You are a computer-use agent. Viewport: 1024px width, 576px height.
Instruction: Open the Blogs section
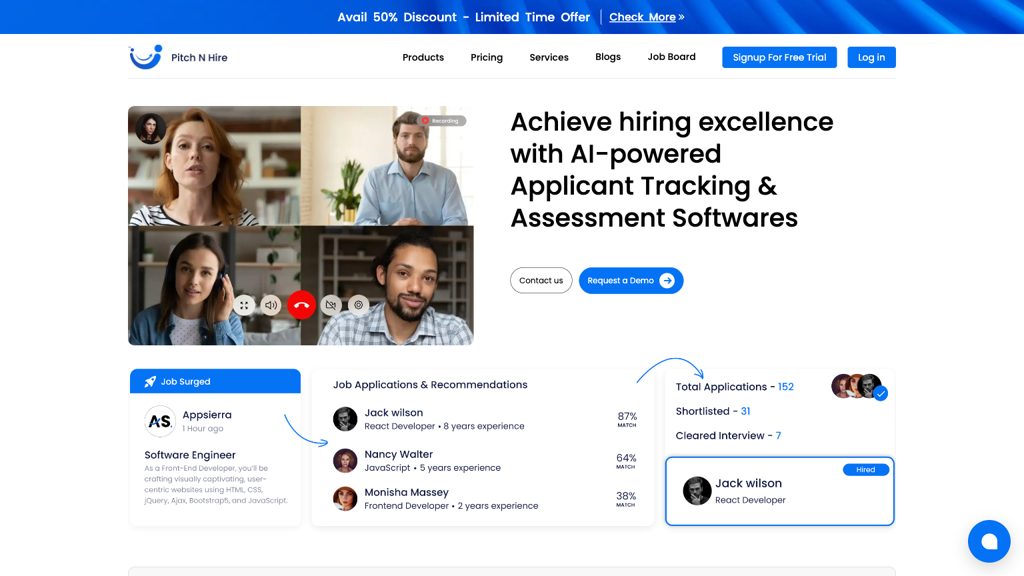608,57
